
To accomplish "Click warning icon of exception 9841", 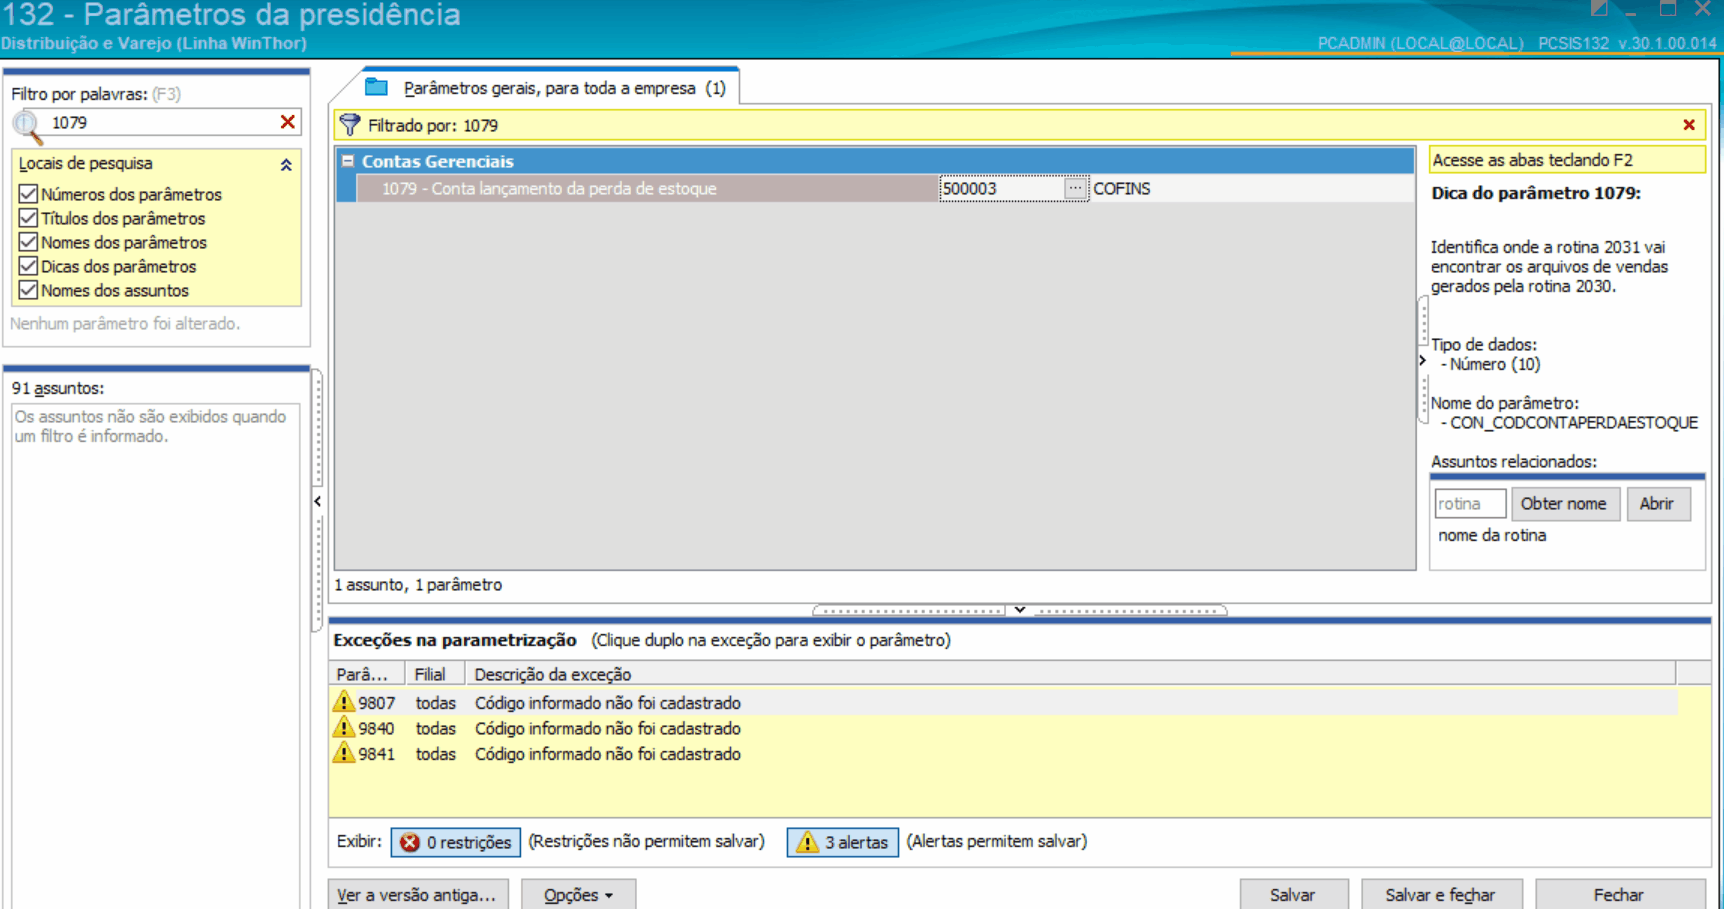I will (344, 753).
